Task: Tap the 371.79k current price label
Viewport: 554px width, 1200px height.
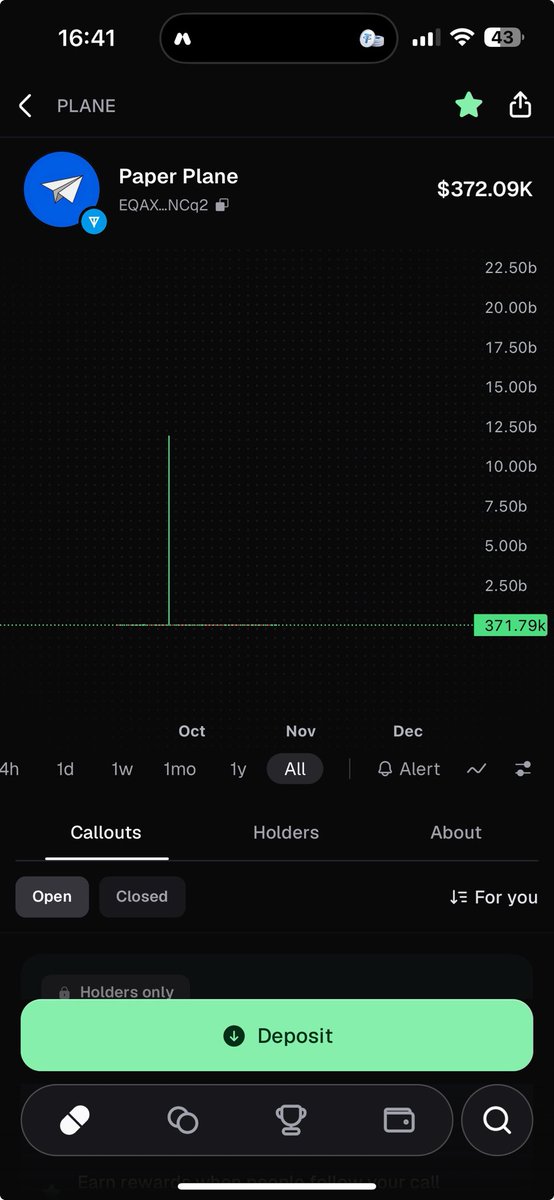Action: point(511,625)
